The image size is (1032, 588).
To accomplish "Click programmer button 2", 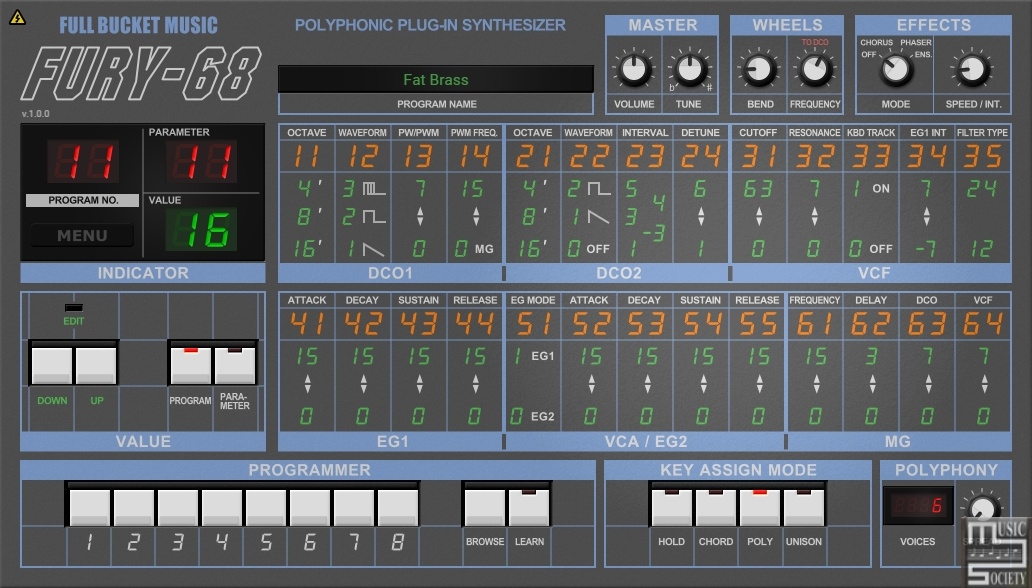I will tap(134, 507).
